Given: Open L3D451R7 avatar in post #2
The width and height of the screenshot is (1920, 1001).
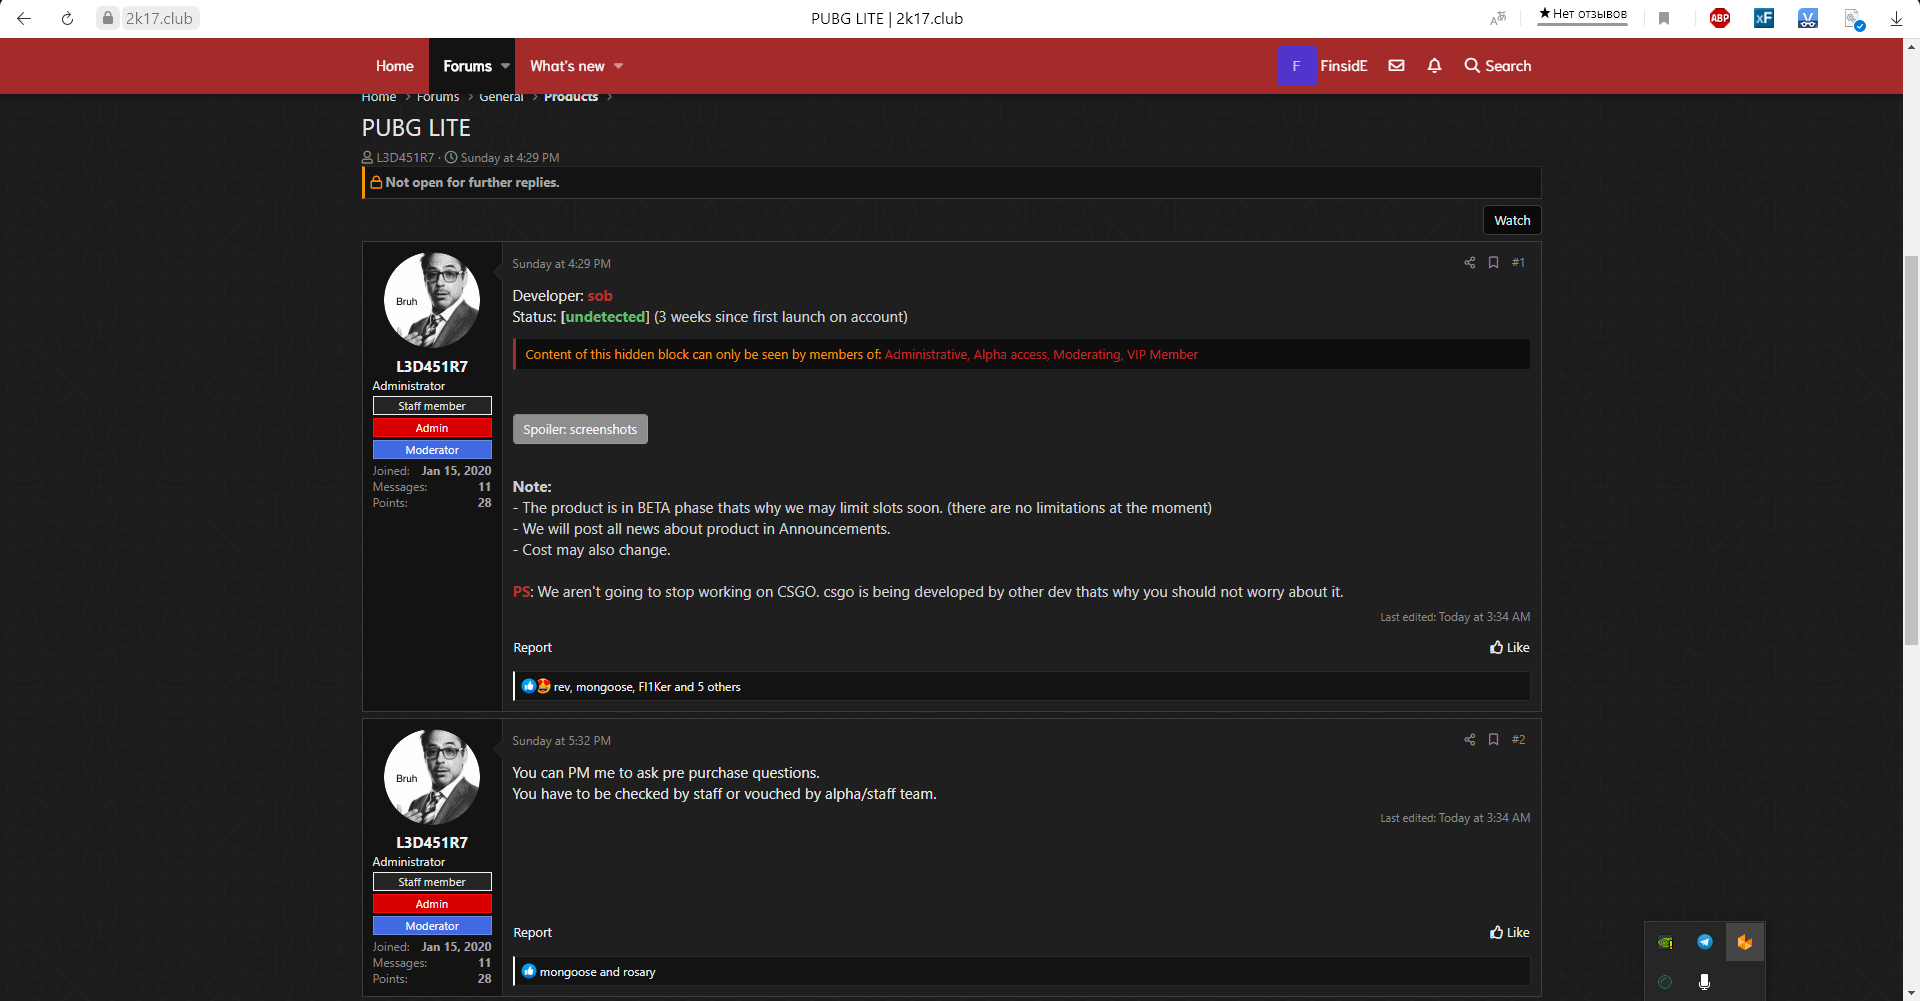Looking at the screenshot, I should [432, 777].
